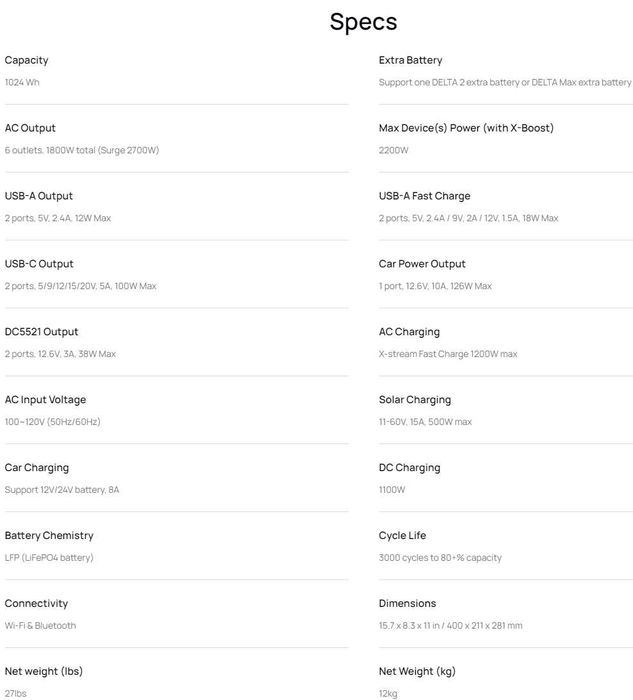Viewport: 633px width, 700px height.
Task: Click the Extra Battery label
Action: tap(410, 60)
